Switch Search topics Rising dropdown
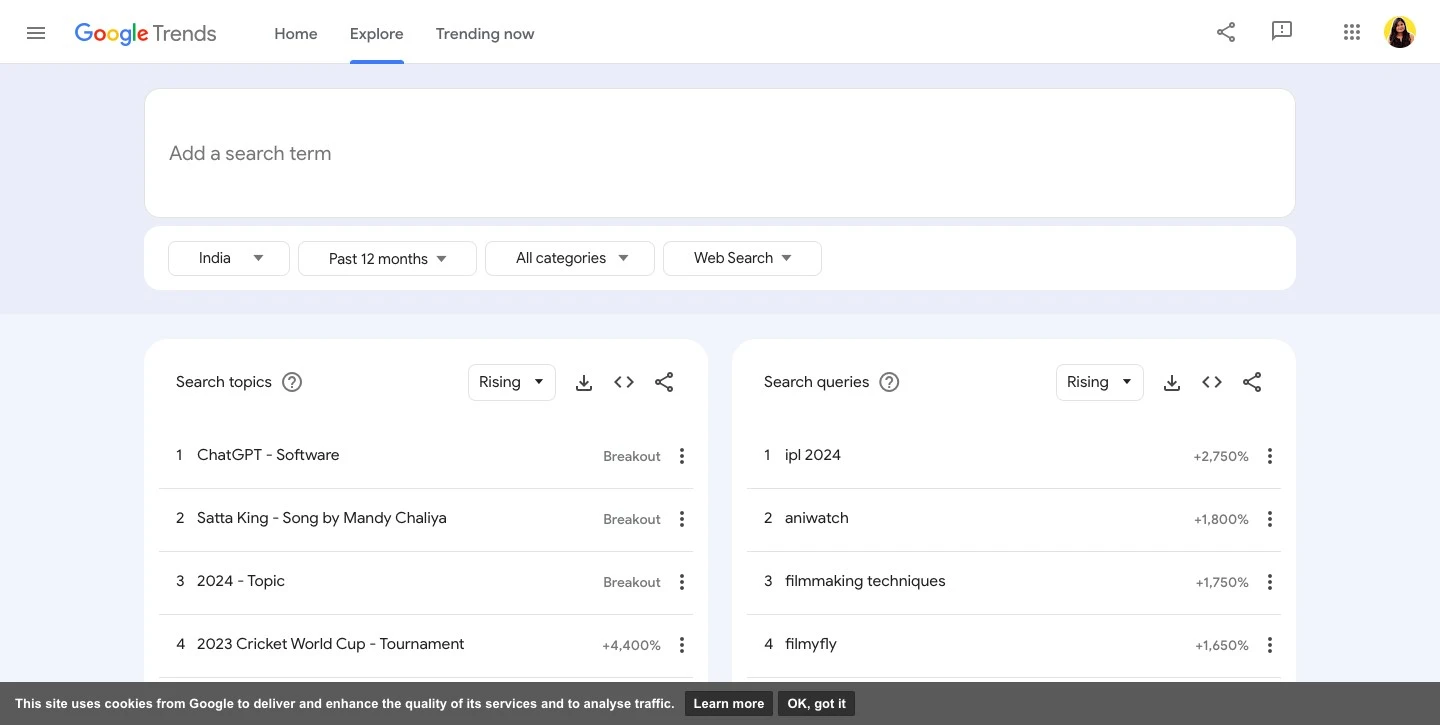 click(511, 382)
